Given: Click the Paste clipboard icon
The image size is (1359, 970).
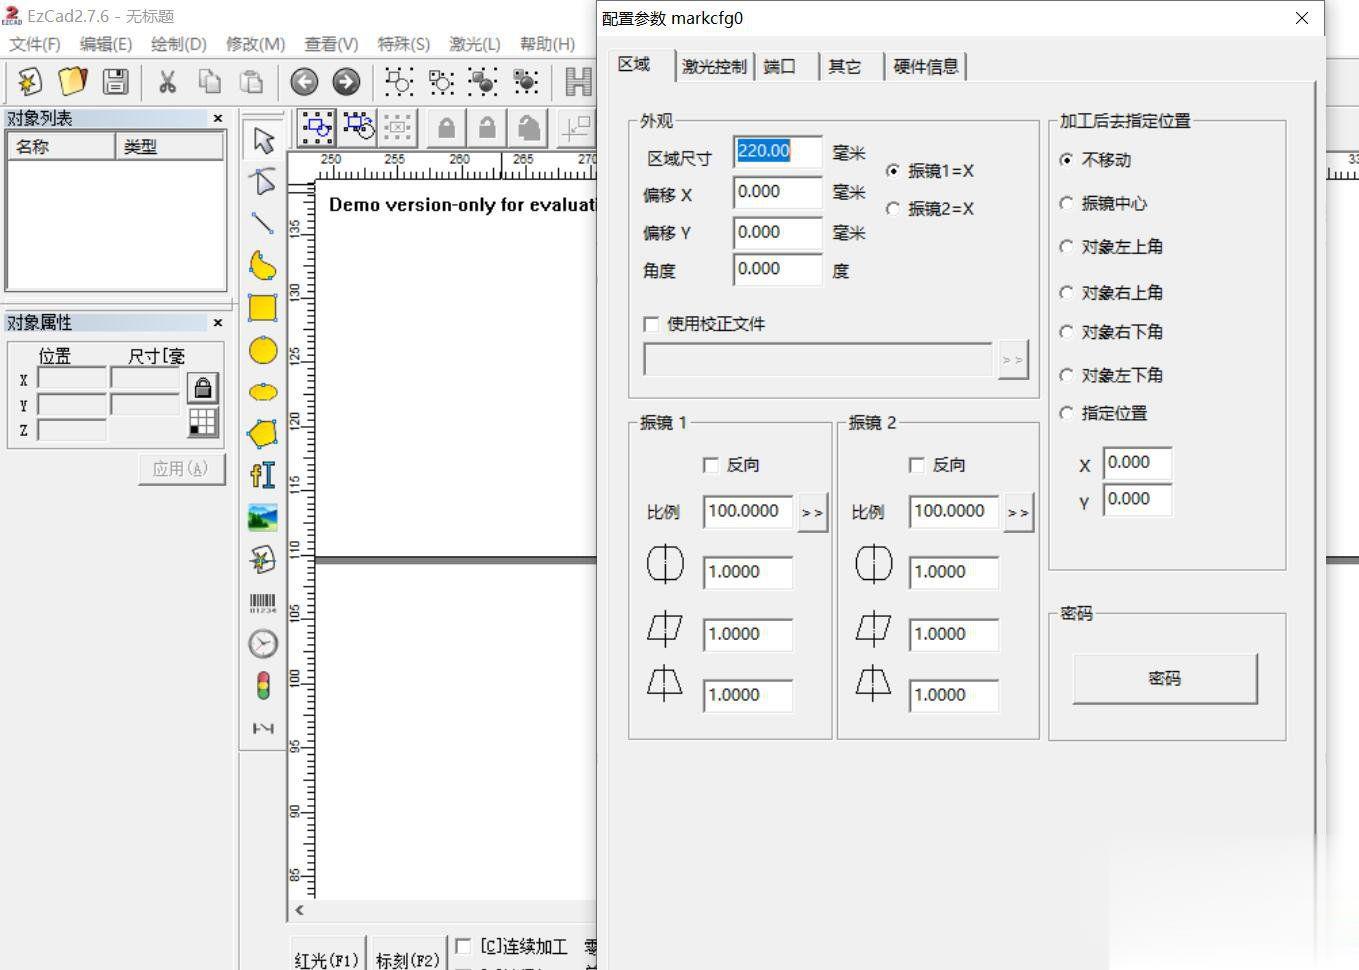Looking at the screenshot, I should pos(252,81).
